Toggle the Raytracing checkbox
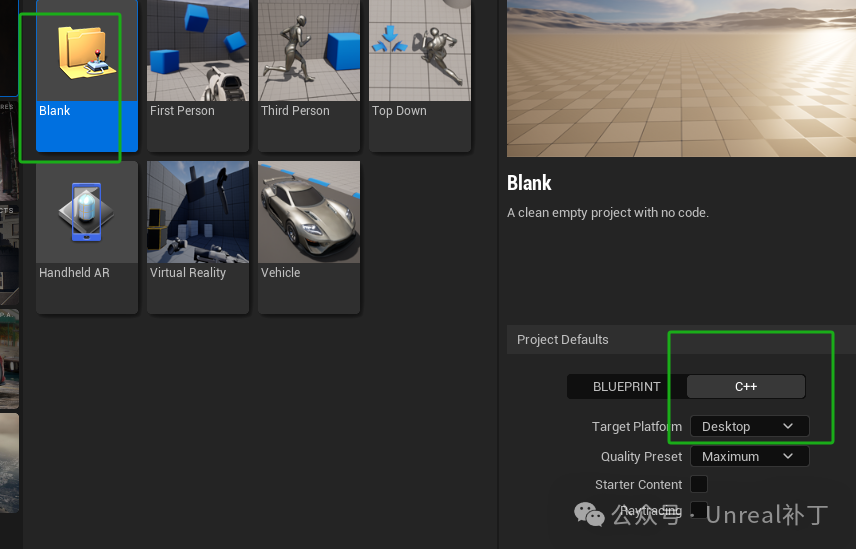This screenshot has height=549, width=856. click(699, 510)
